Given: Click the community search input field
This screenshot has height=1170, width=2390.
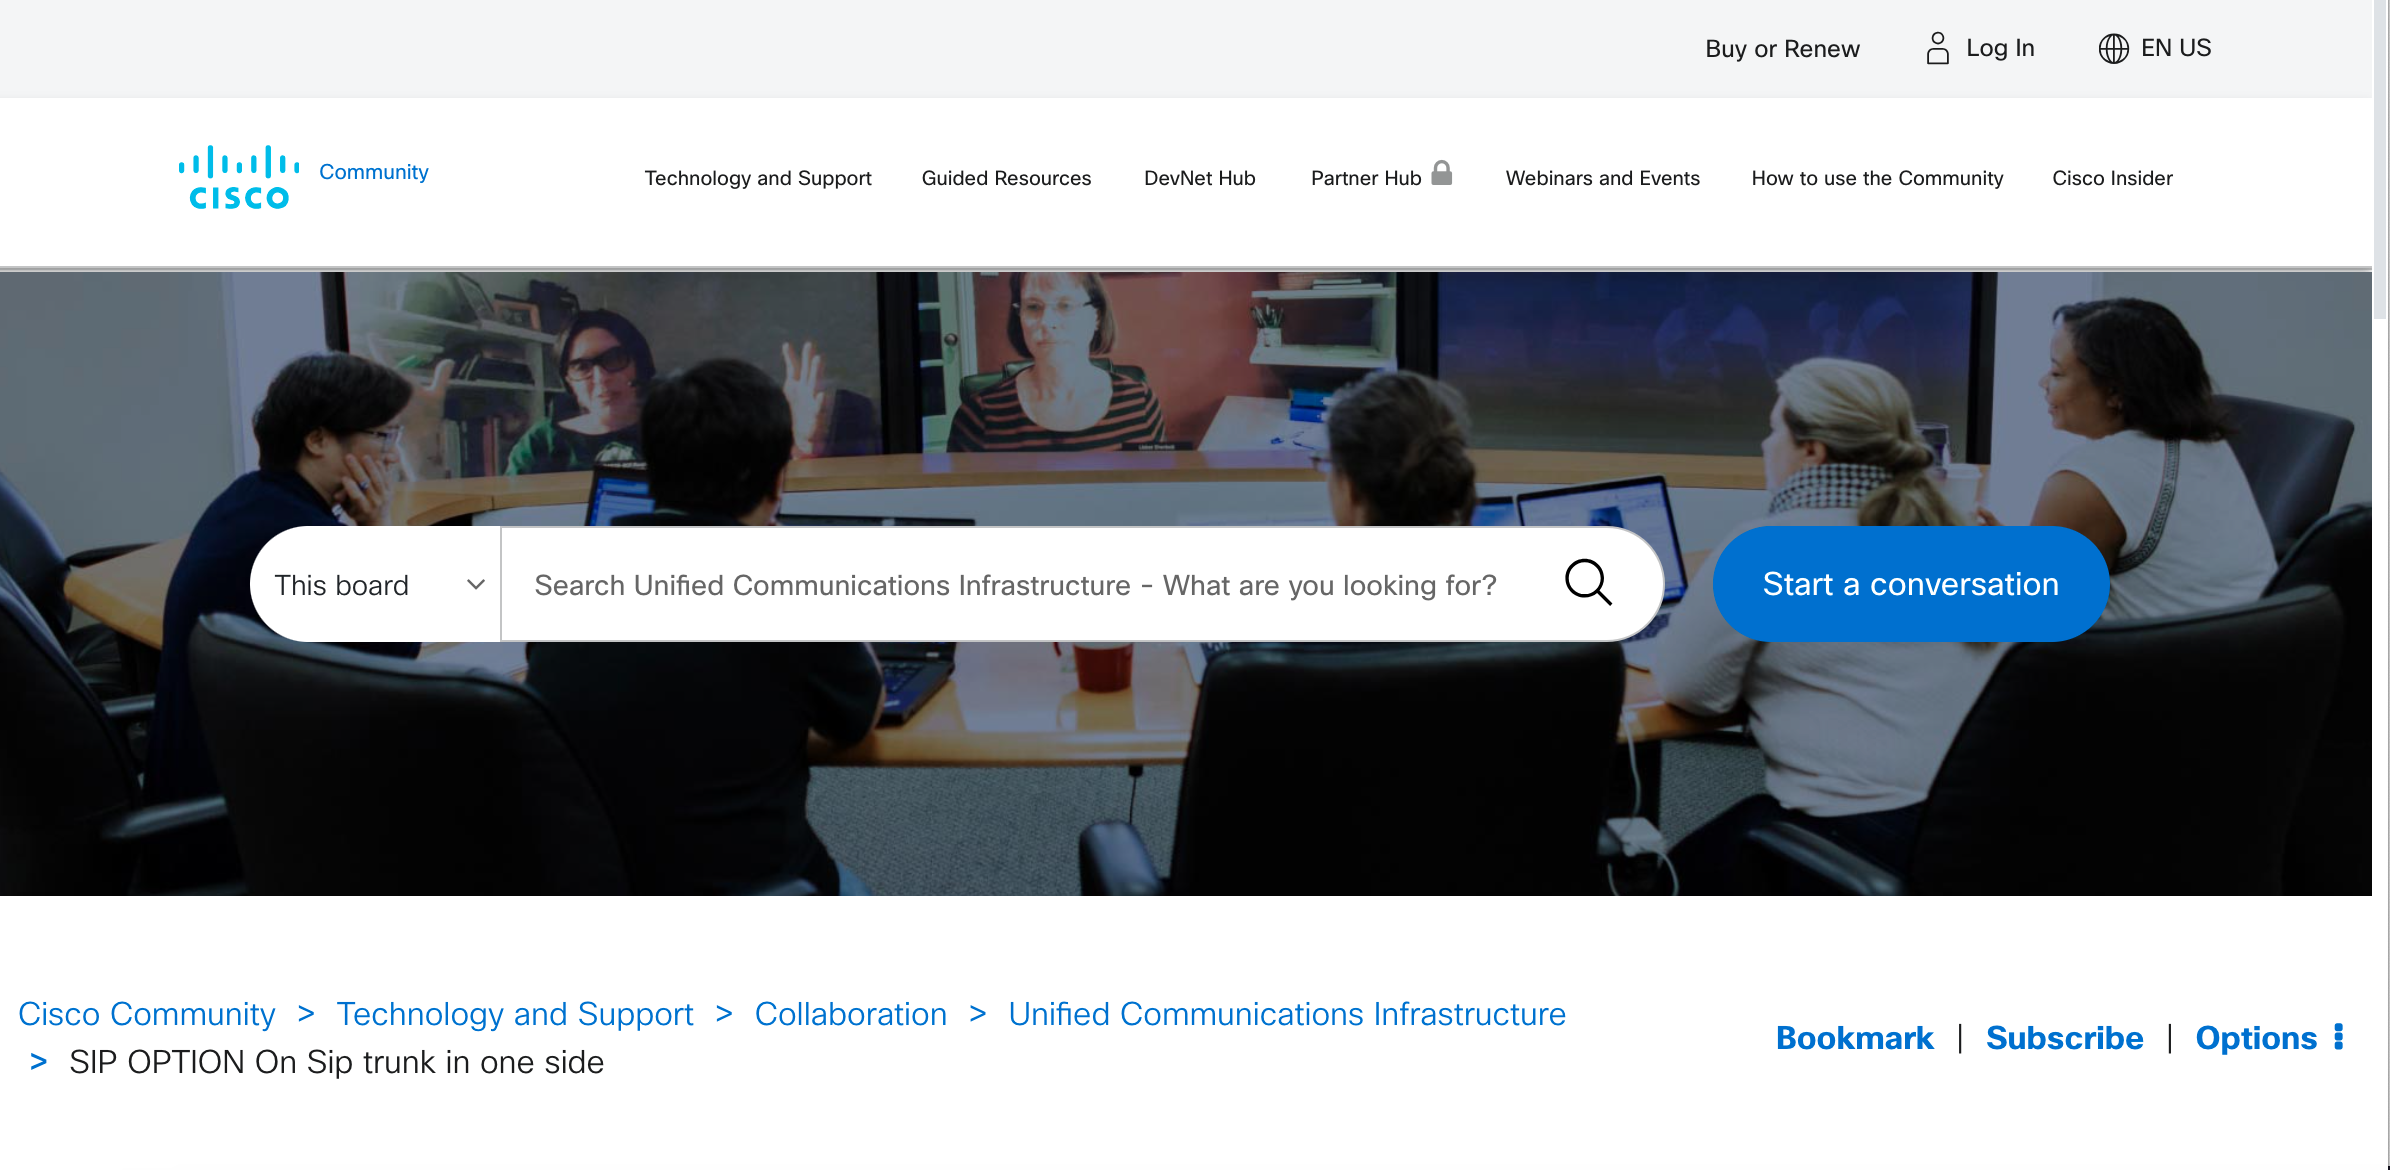Looking at the screenshot, I should coord(1015,585).
